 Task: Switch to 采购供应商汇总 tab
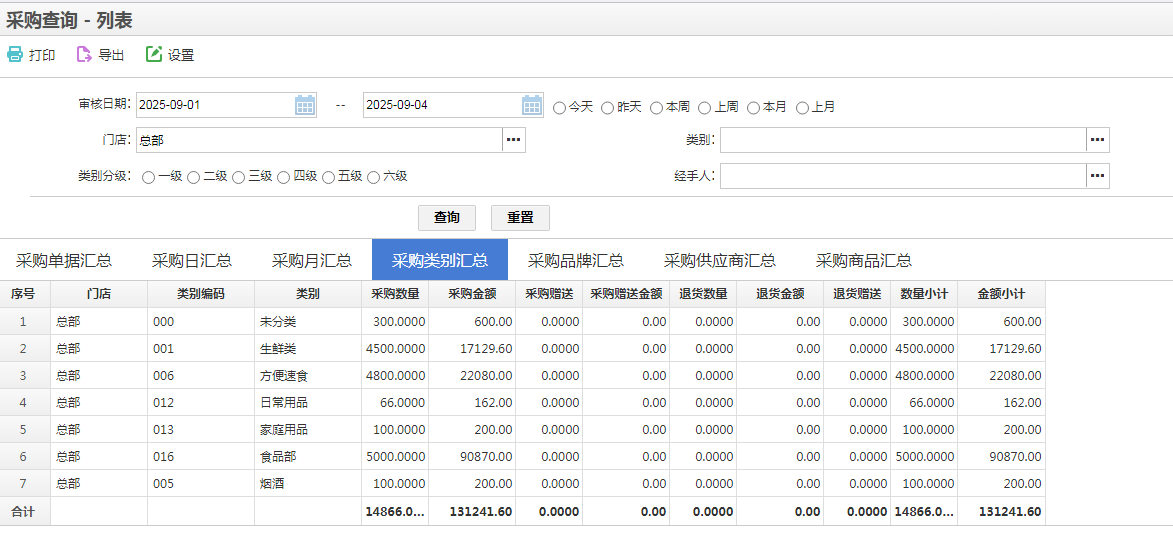point(719,260)
